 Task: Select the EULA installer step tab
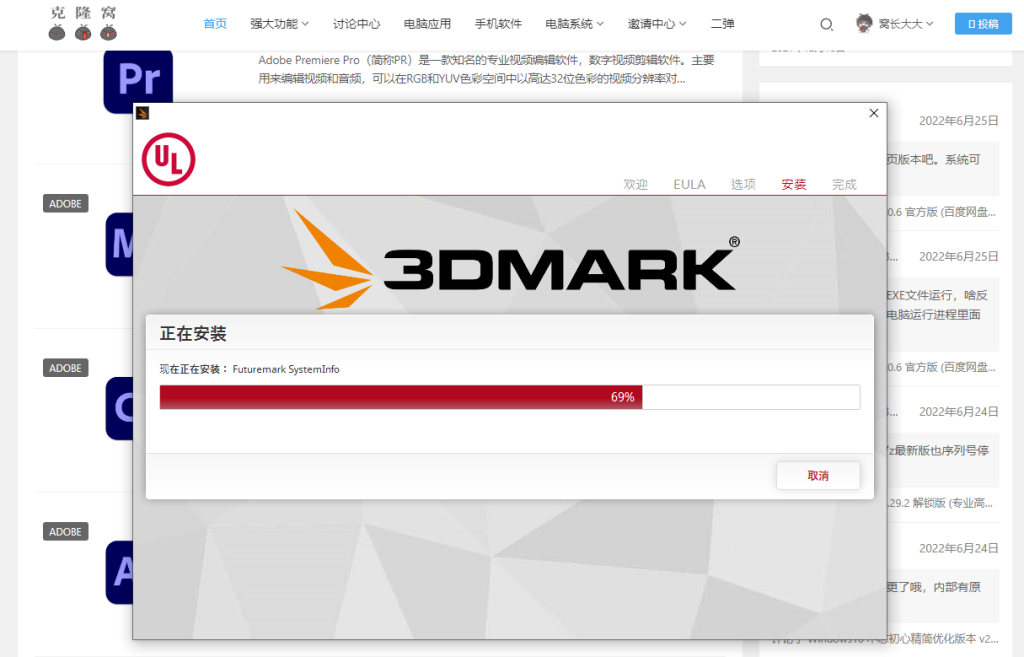[689, 185]
